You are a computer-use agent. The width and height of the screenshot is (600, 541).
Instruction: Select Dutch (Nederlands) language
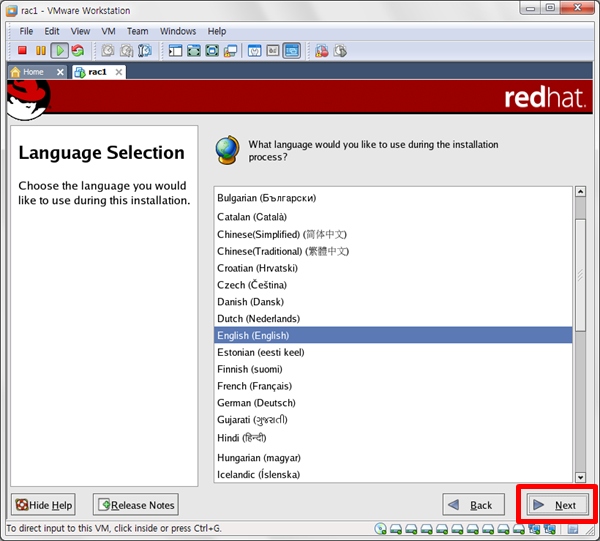coord(393,318)
